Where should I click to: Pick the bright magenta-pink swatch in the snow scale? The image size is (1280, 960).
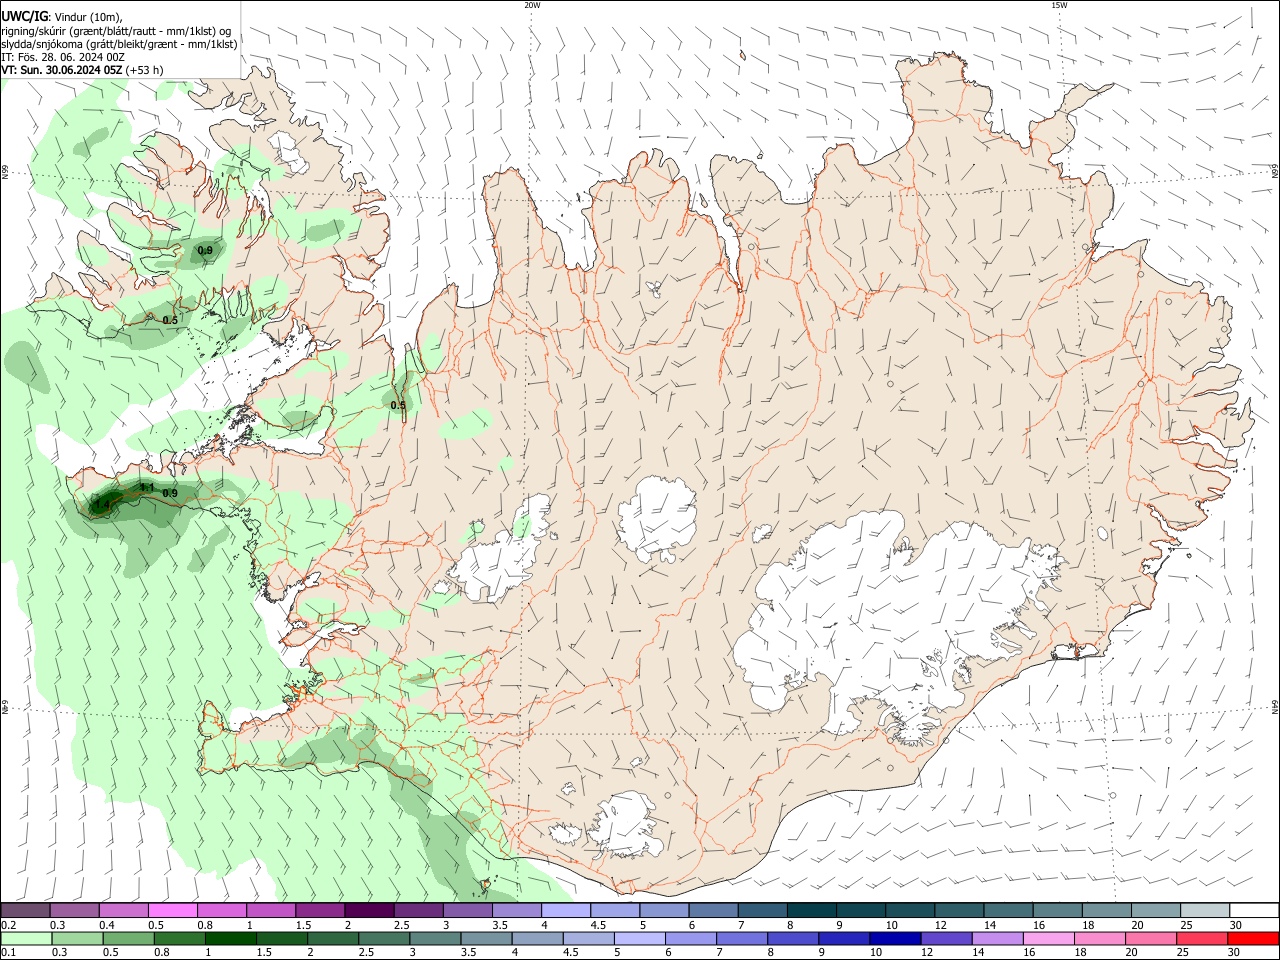[172, 910]
